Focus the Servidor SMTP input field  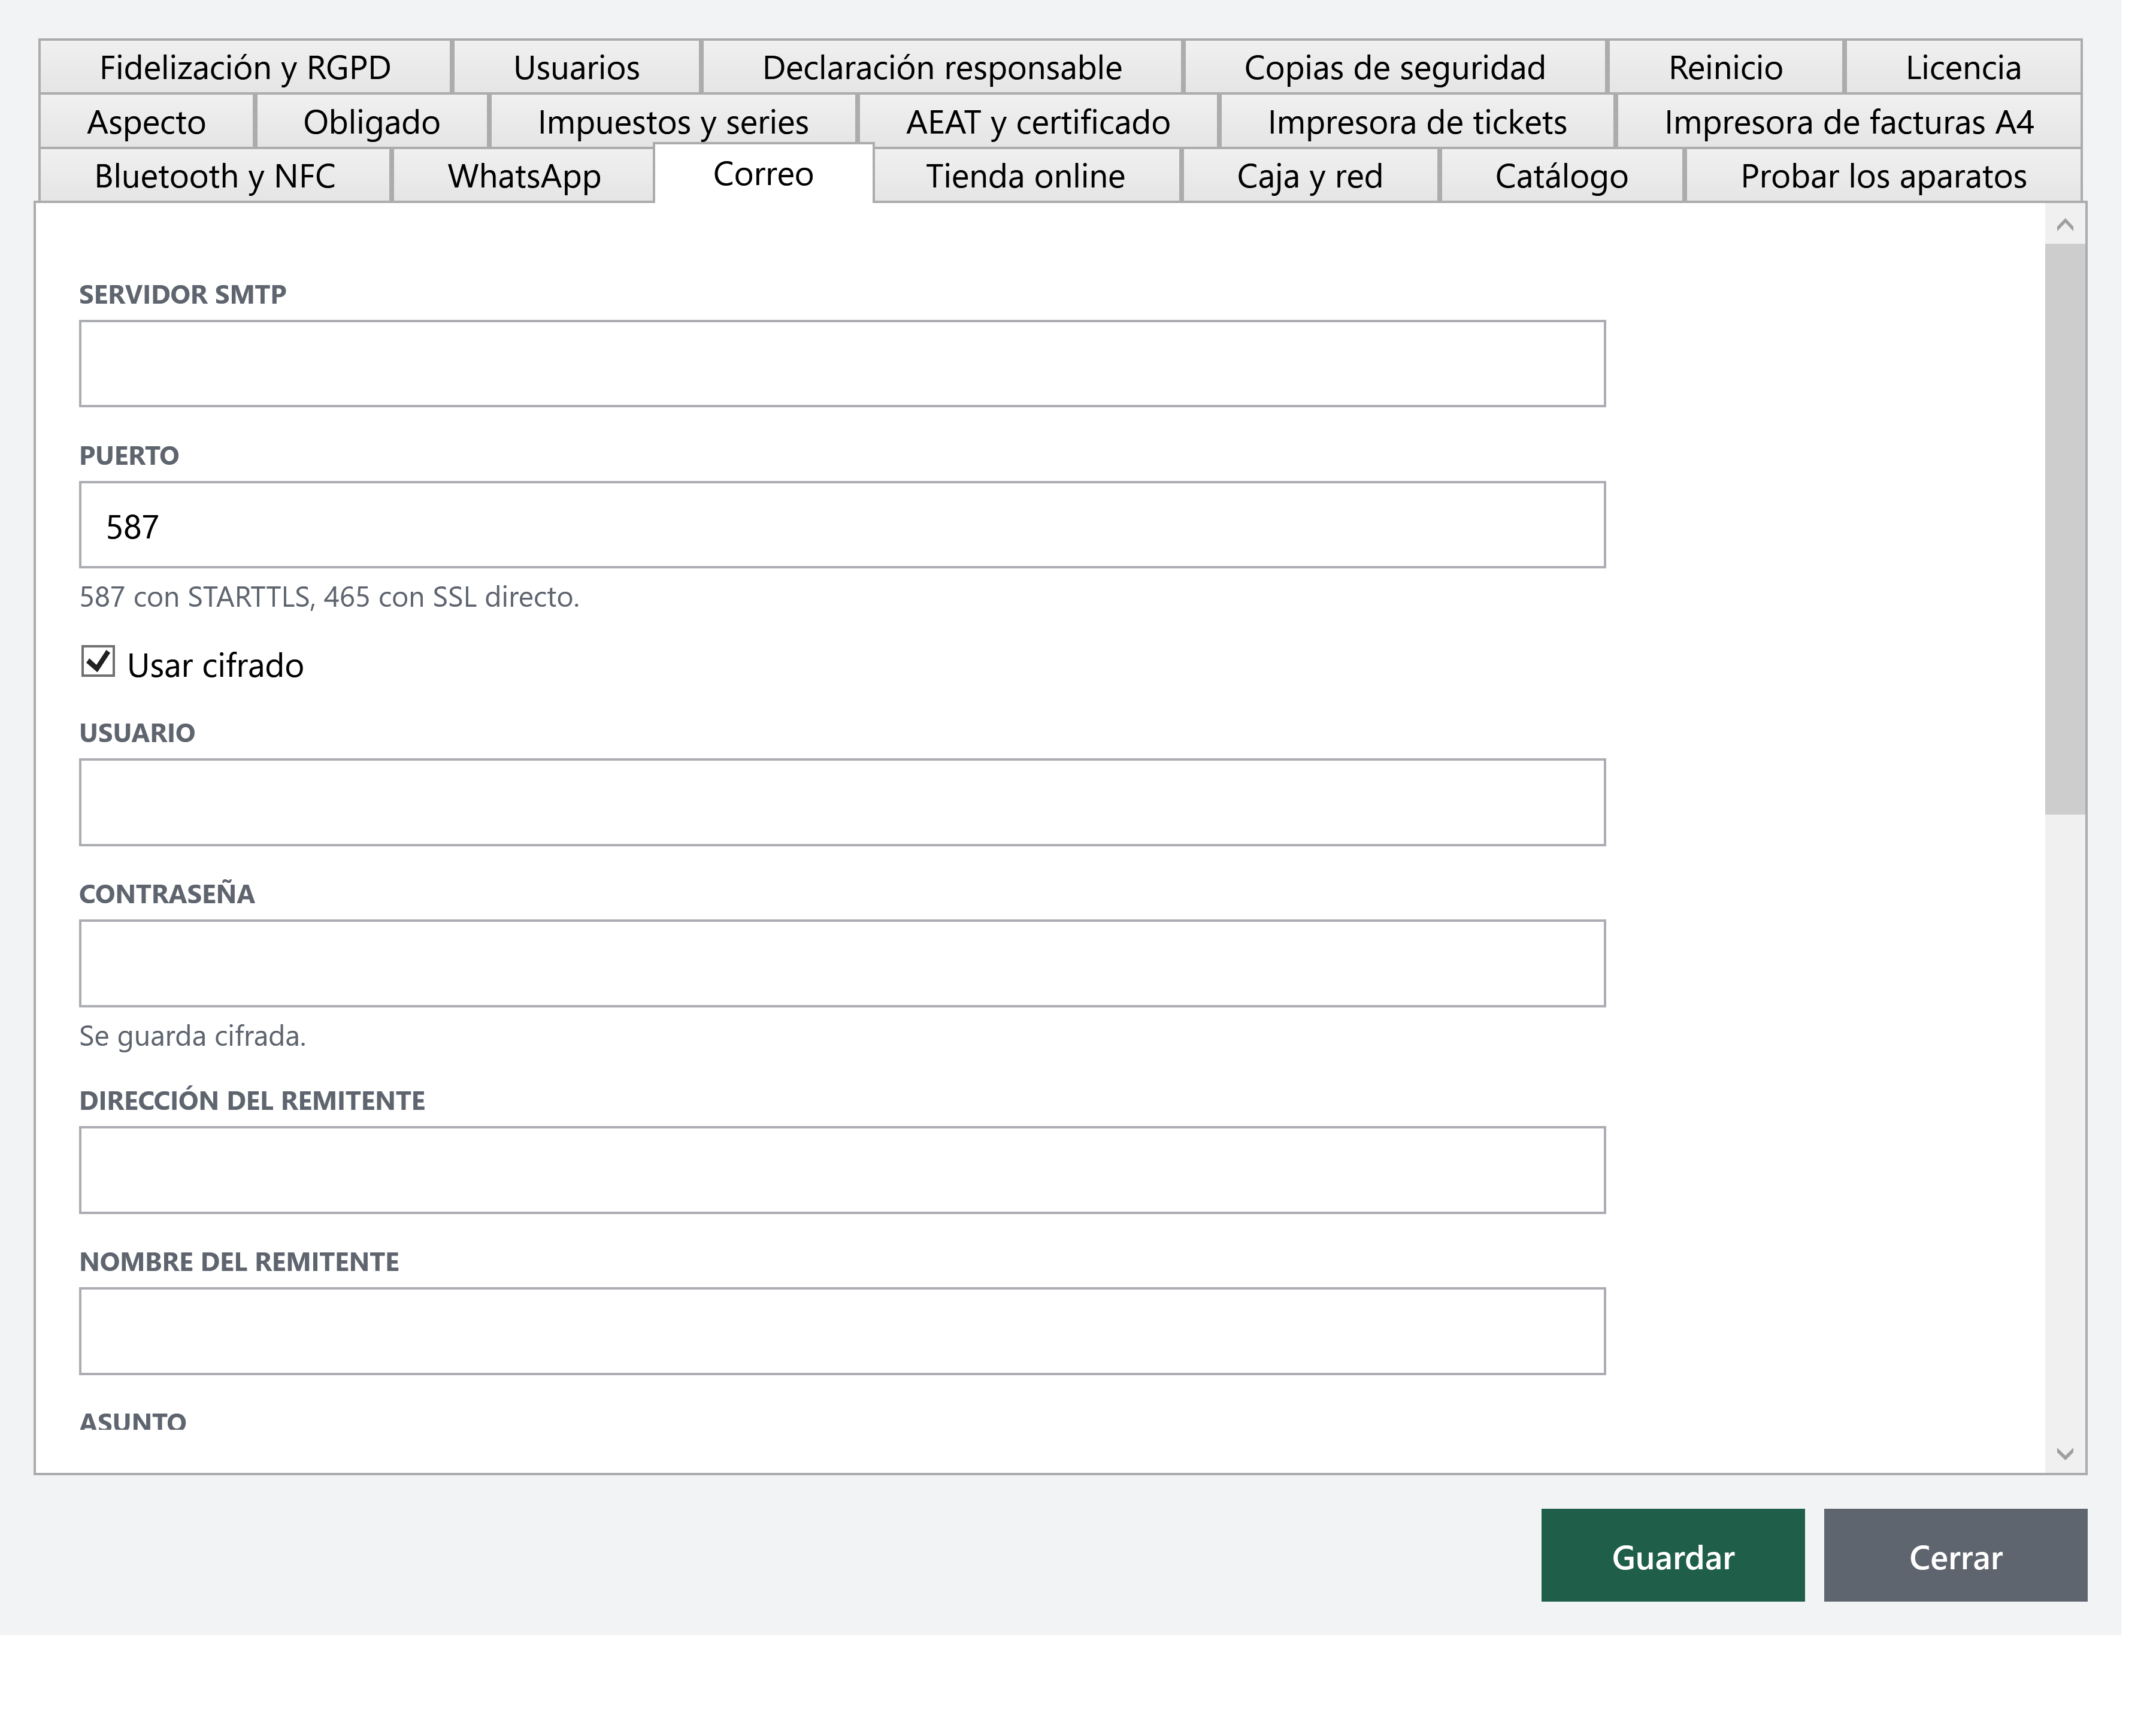click(x=842, y=364)
